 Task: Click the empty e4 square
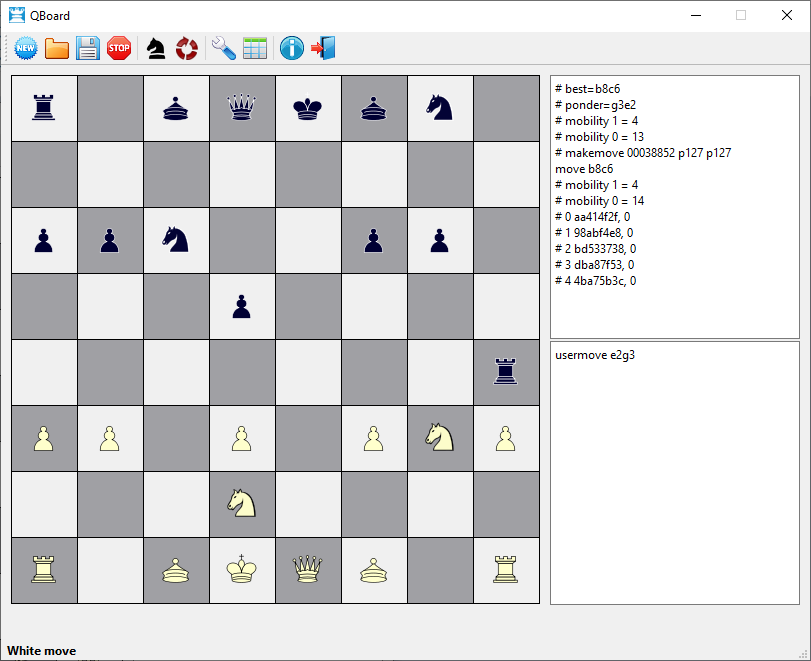click(x=308, y=372)
